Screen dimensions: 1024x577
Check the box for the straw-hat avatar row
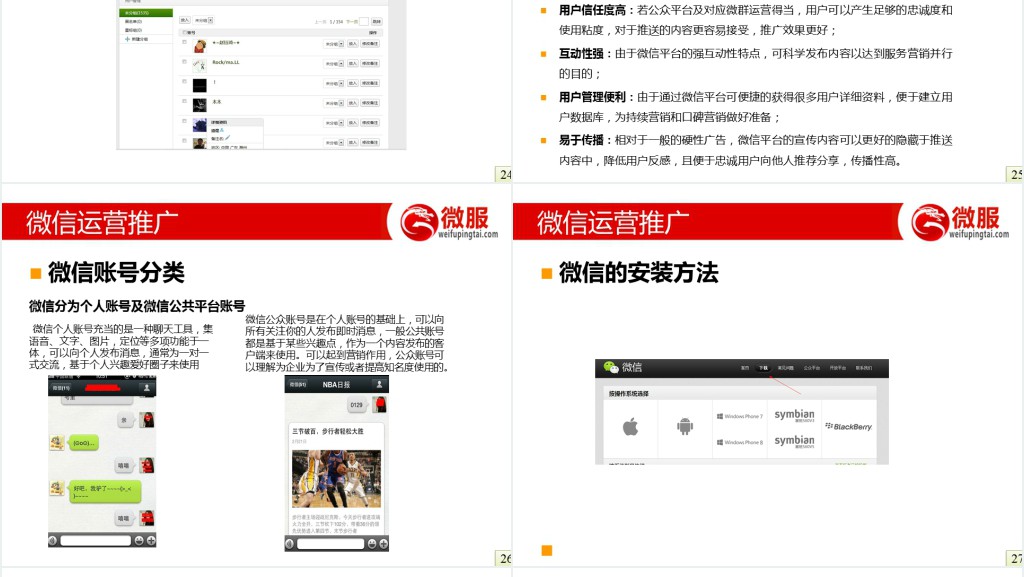[x=184, y=42]
